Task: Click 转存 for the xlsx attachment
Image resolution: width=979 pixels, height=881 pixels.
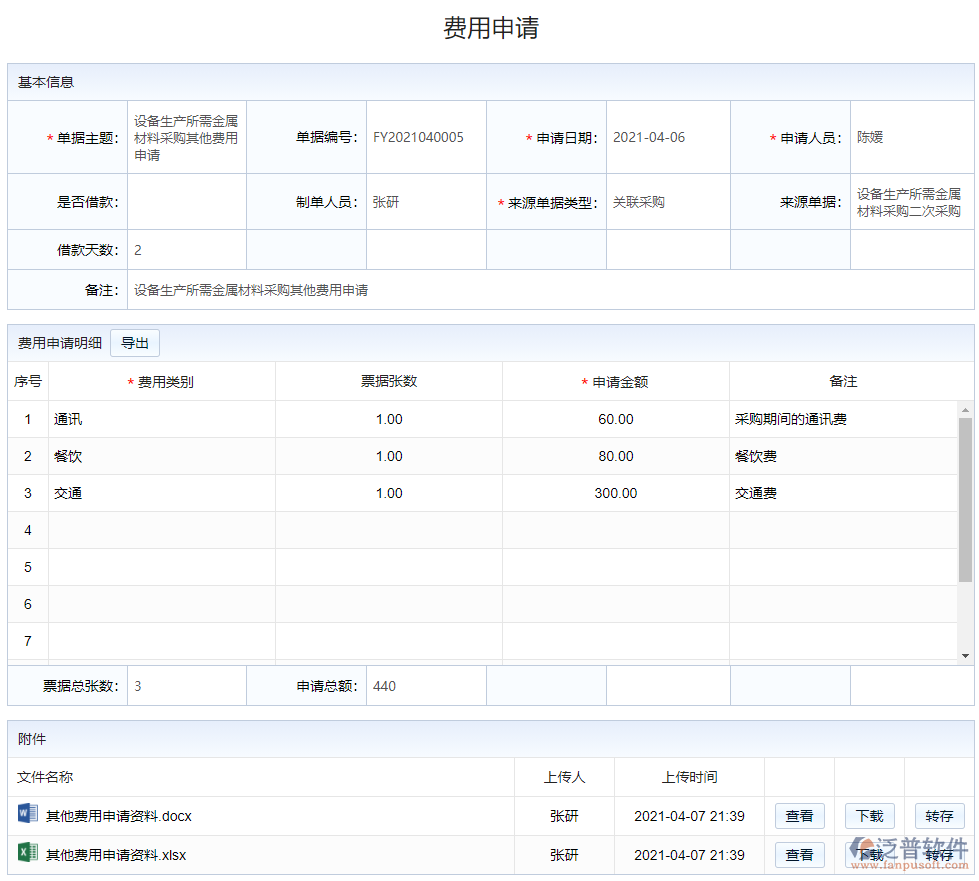Action: [x=939, y=855]
